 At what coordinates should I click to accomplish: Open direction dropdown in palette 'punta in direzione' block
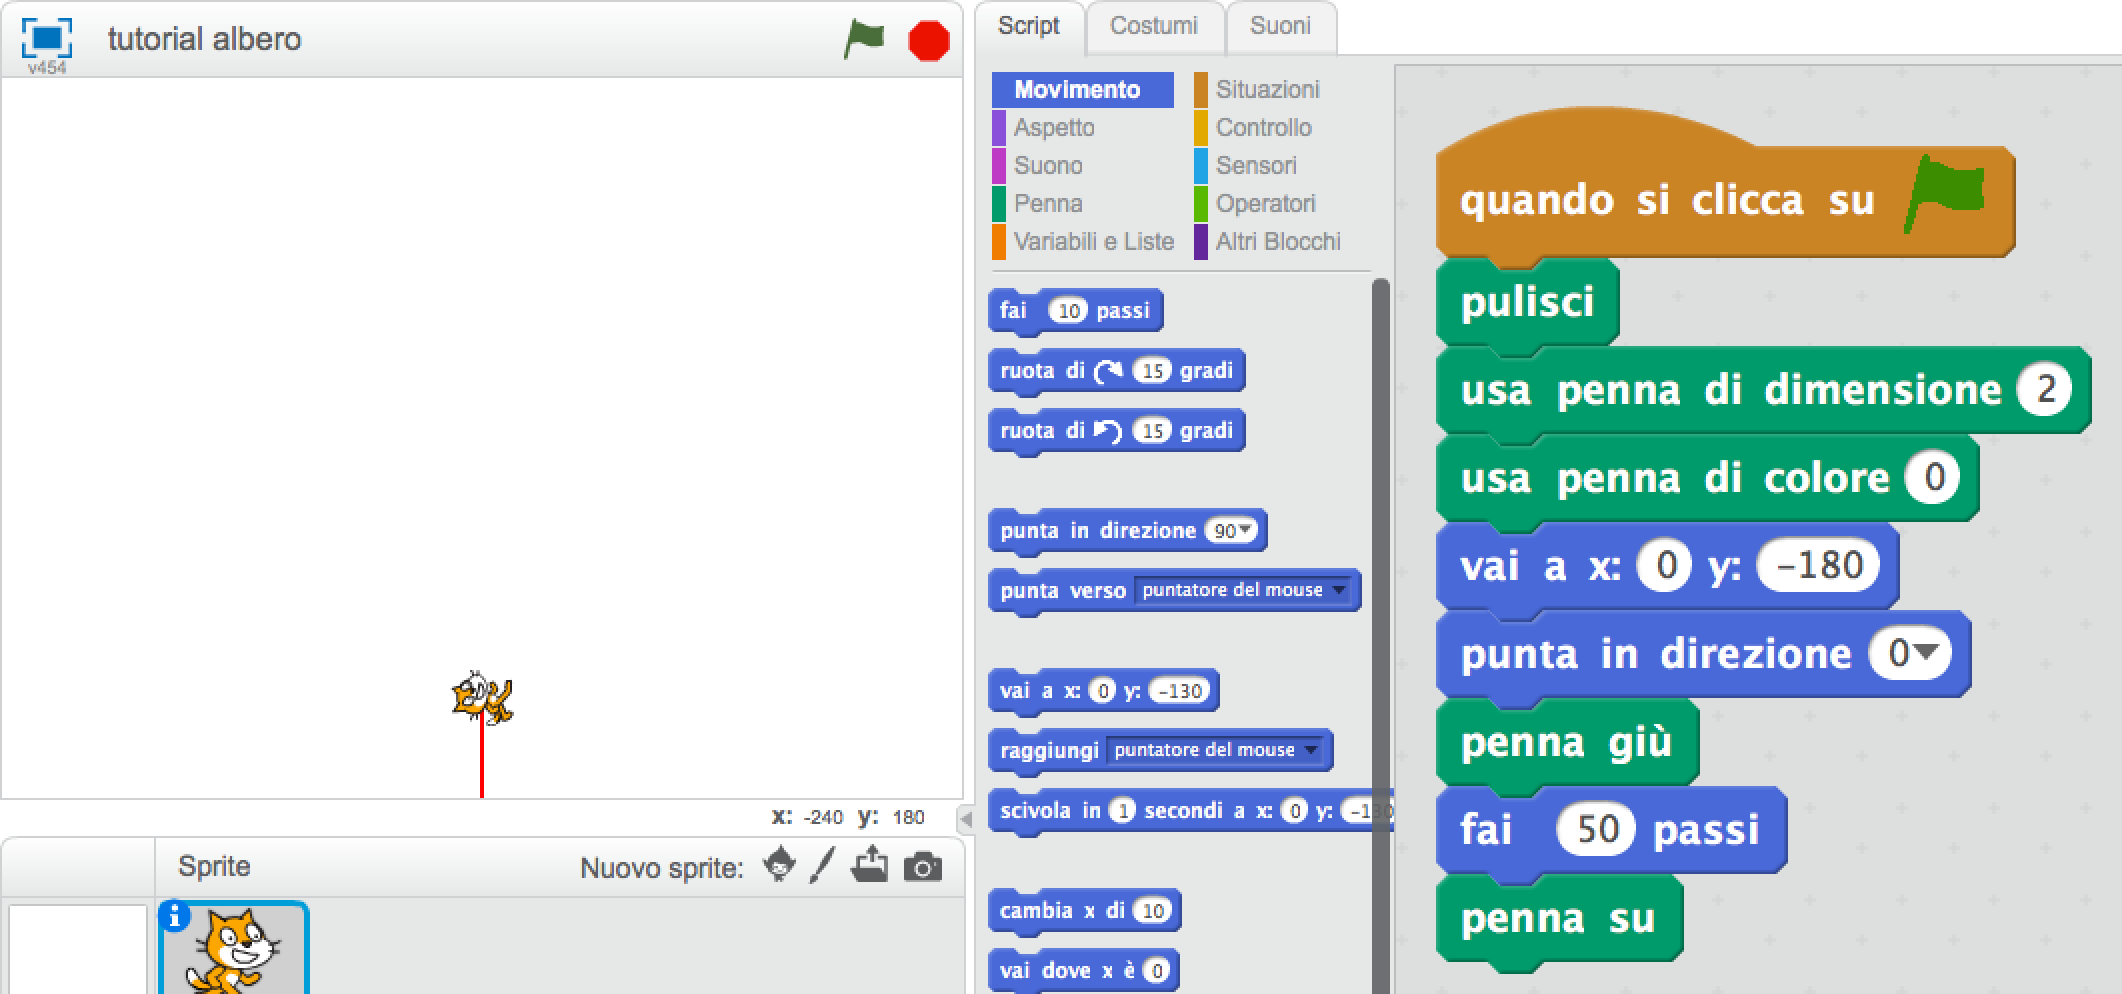1245,530
